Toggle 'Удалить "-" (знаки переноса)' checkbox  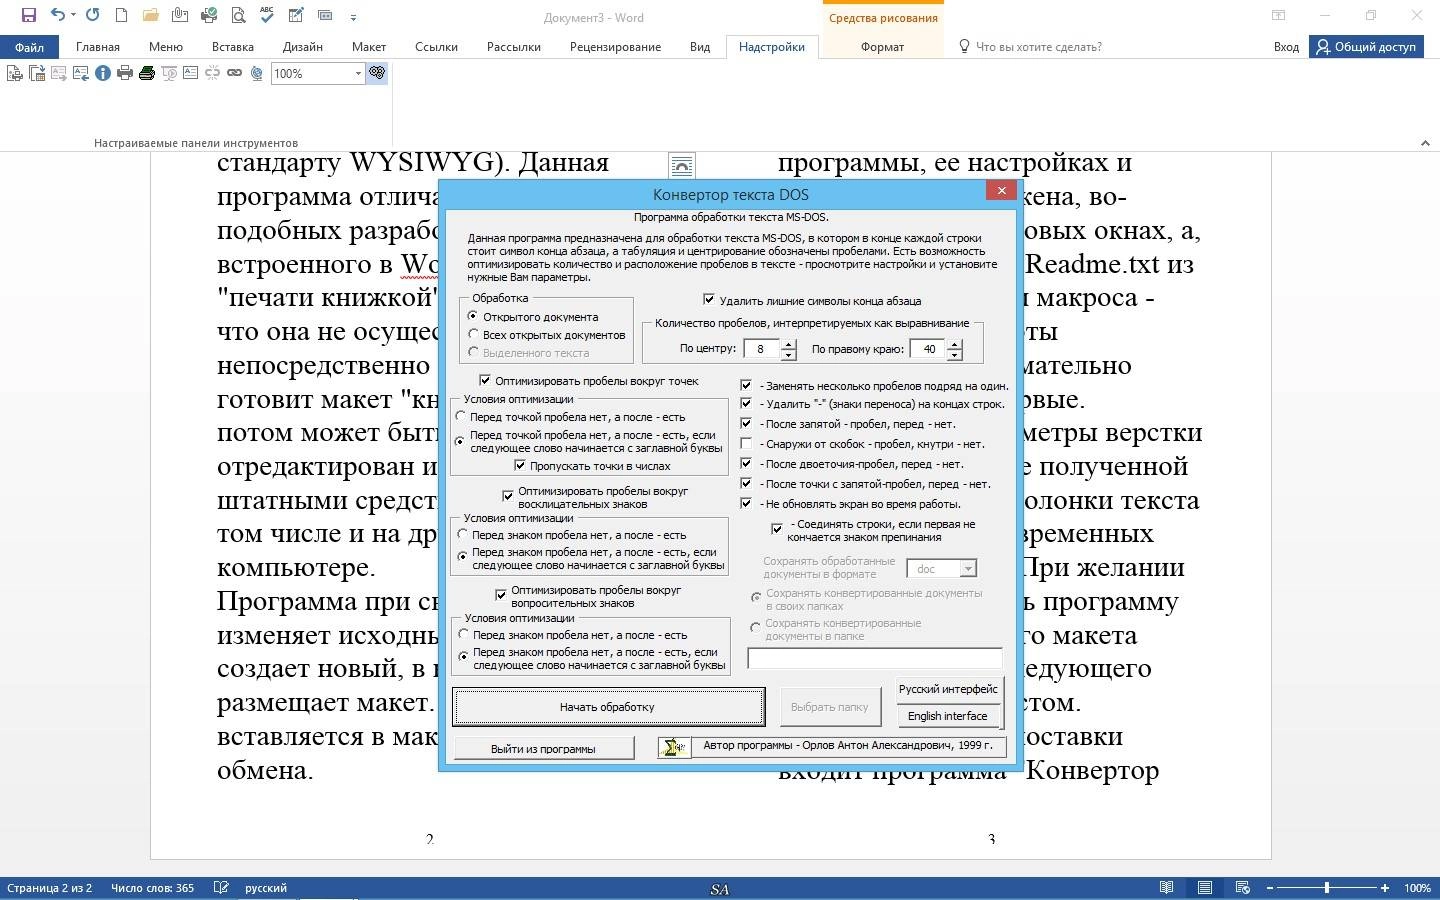pyautogui.click(x=746, y=403)
